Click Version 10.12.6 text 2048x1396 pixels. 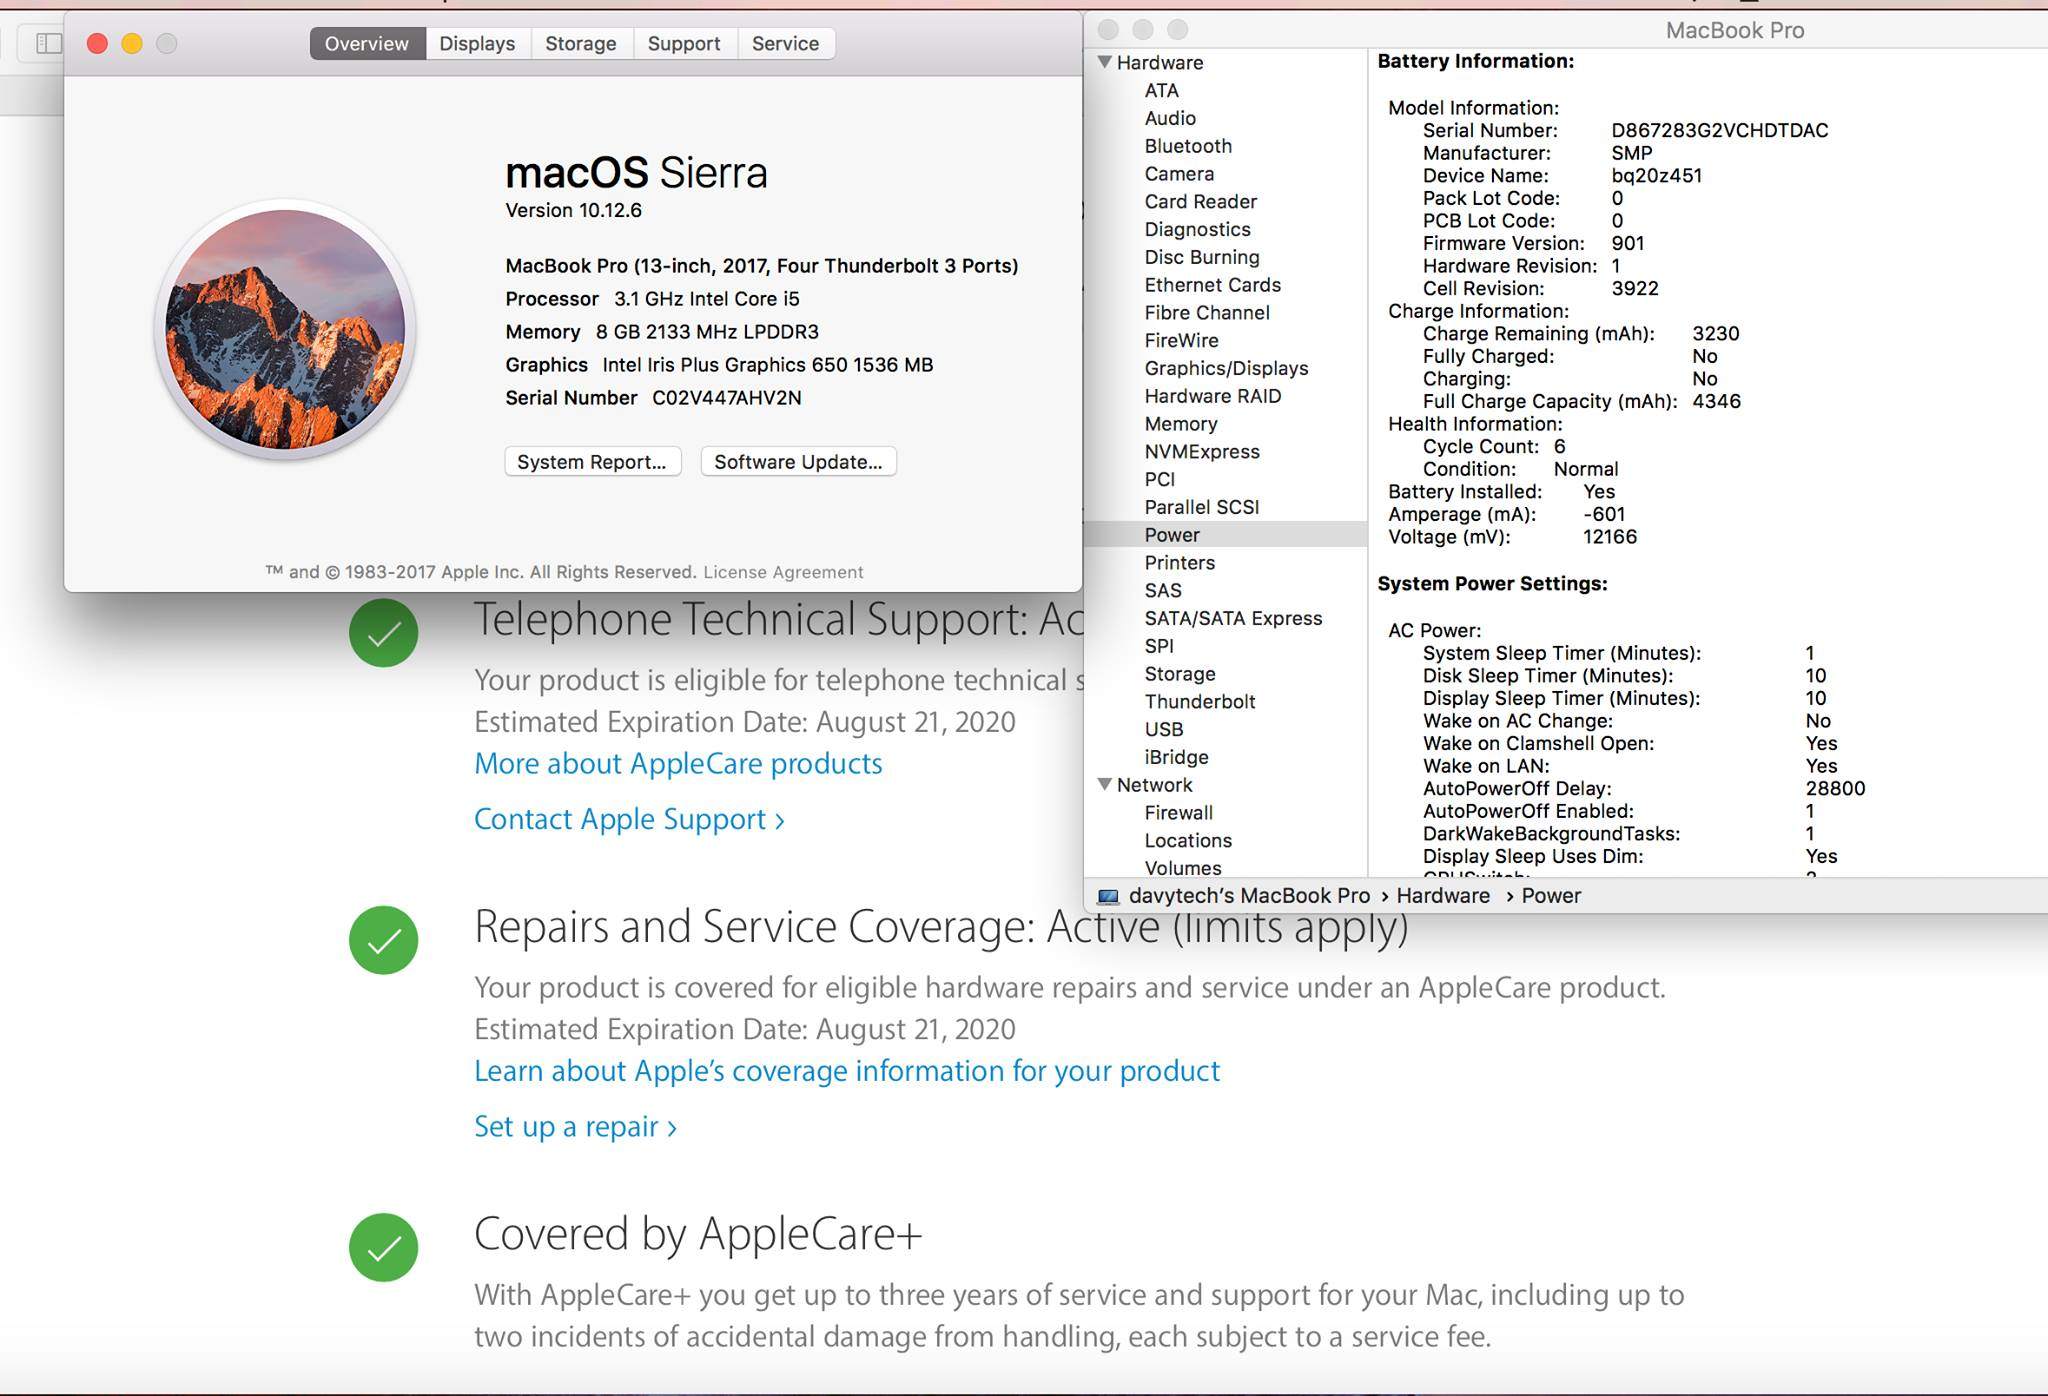(573, 211)
